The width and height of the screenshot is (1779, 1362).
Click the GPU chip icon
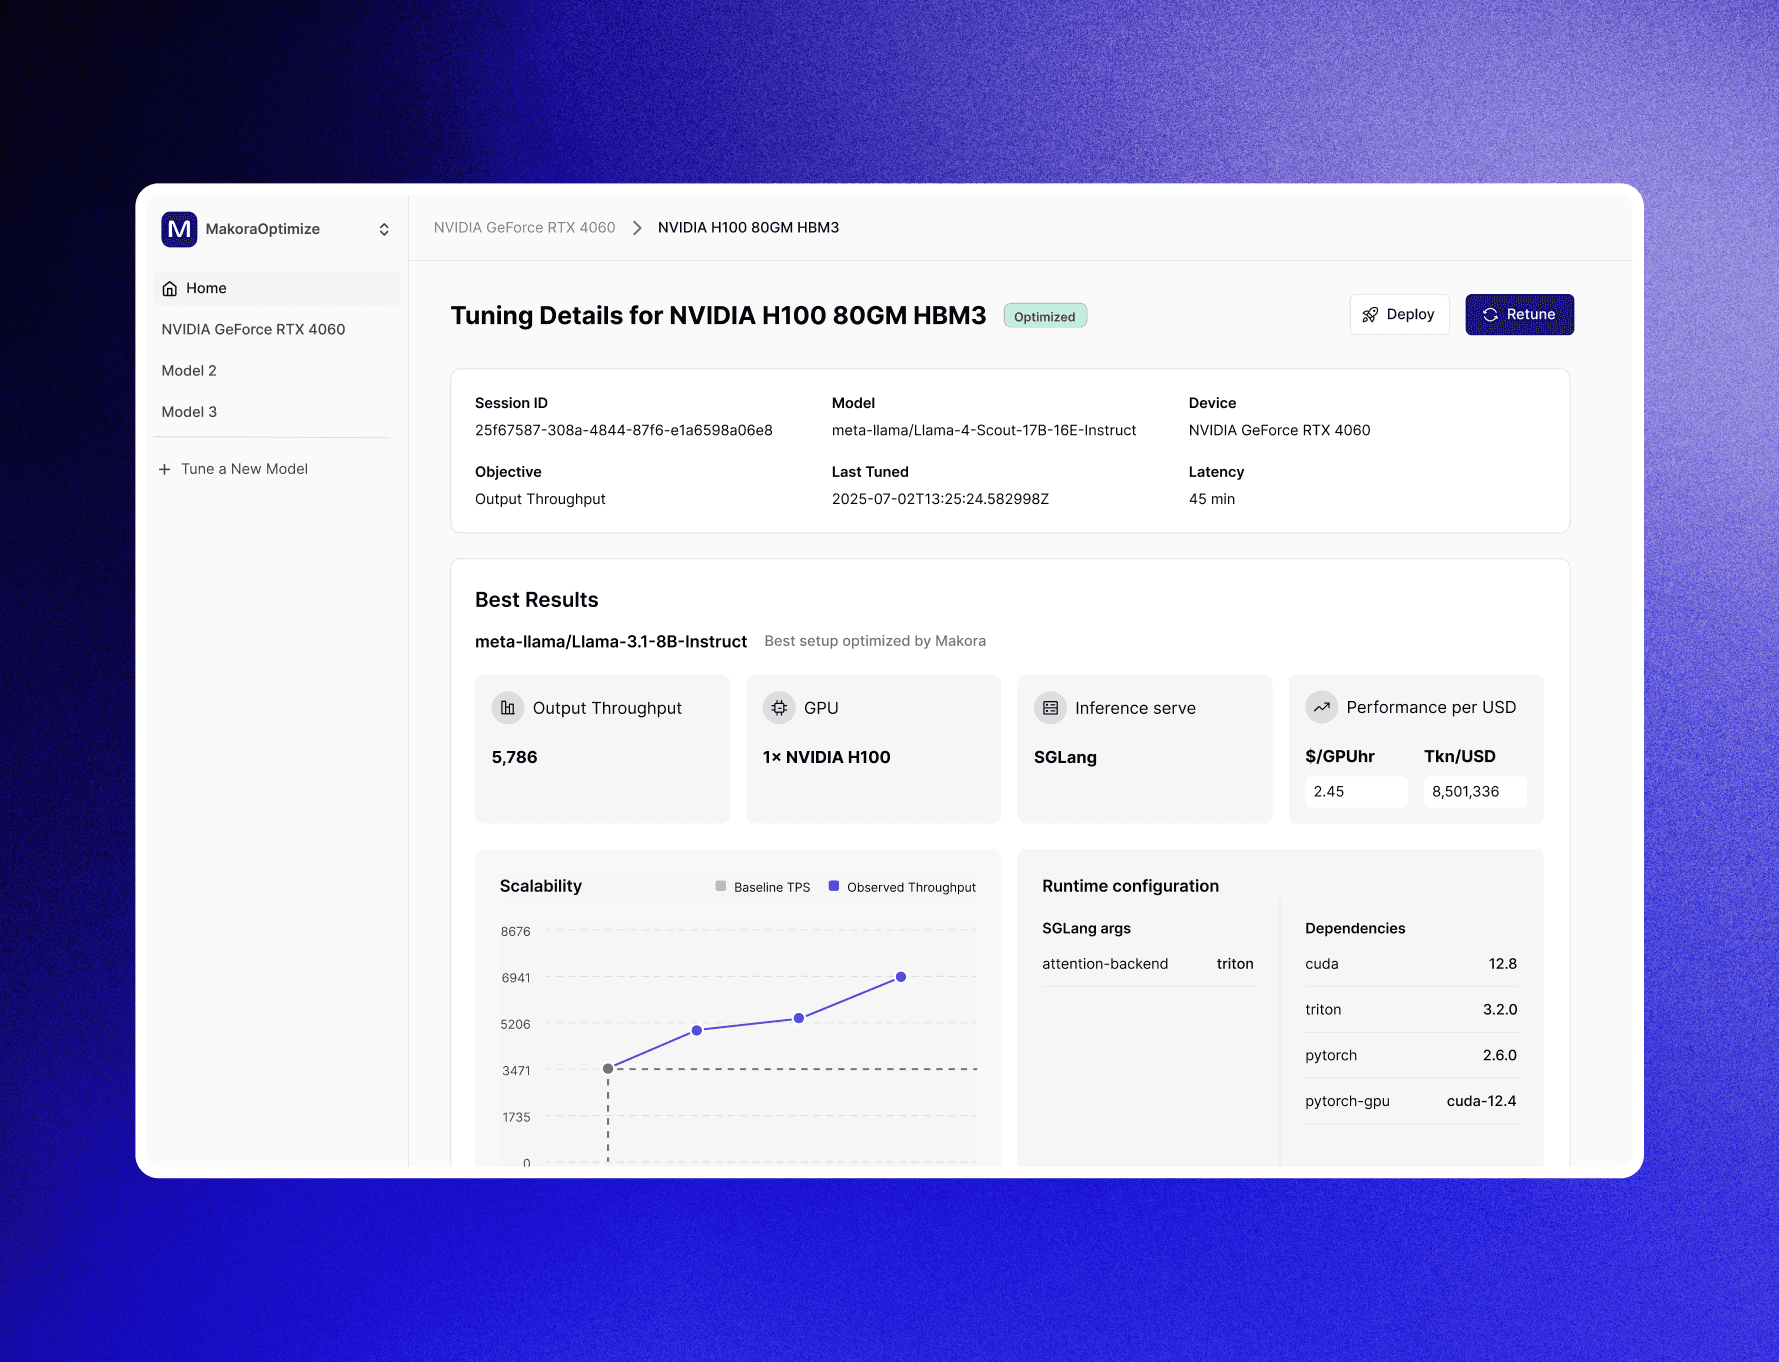tap(779, 708)
